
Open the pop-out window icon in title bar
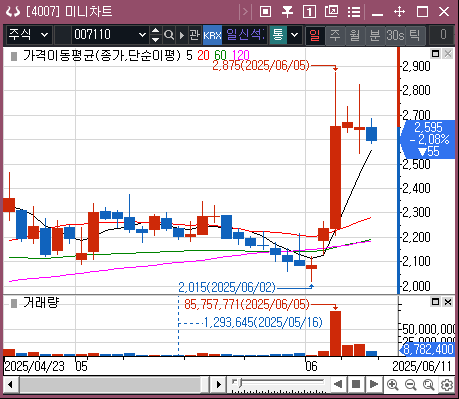click(x=331, y=12)
